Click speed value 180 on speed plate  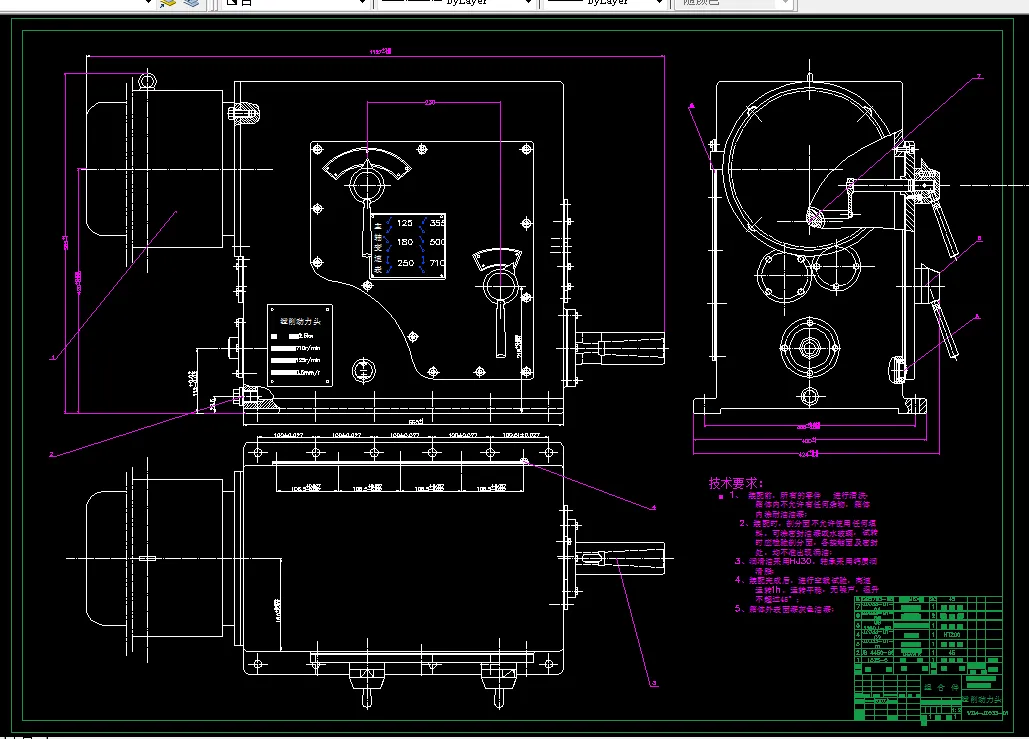(x=405, y=242)
